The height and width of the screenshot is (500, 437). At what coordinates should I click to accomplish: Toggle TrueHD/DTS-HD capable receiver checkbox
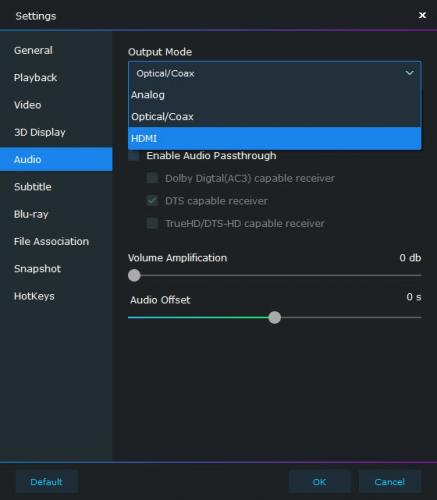152,223
